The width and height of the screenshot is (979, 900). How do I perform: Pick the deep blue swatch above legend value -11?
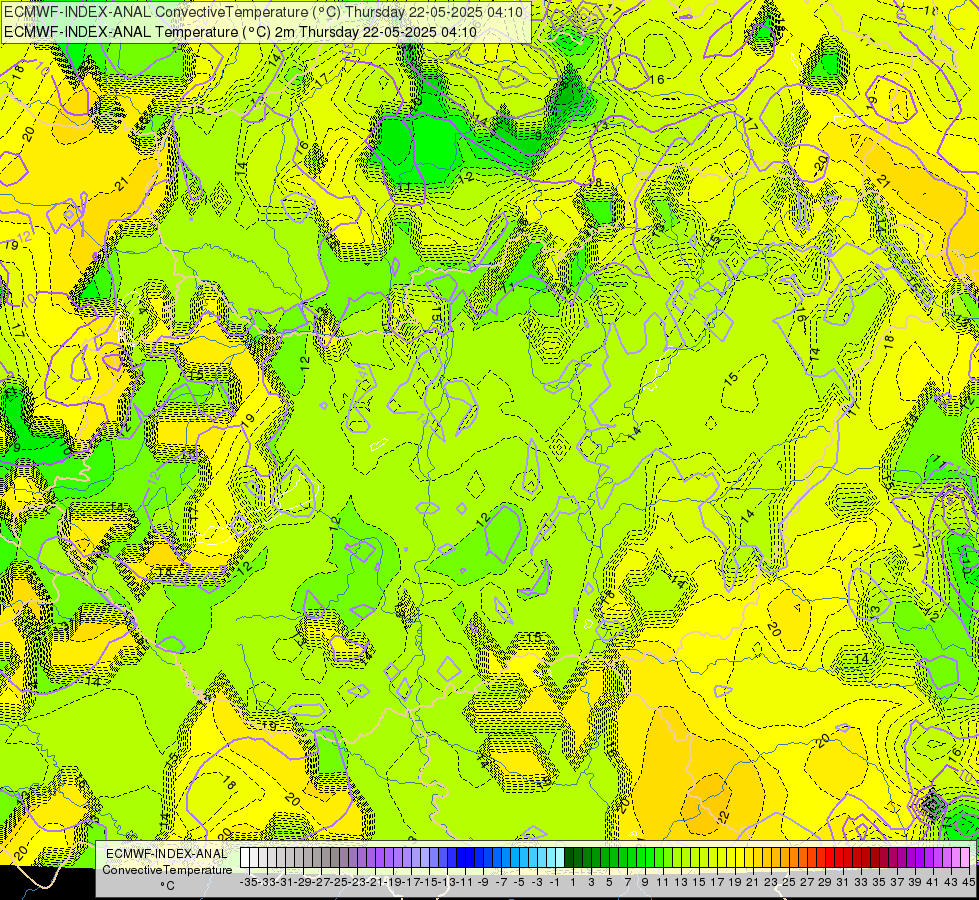pyautogui.click(x=461, y=858)
